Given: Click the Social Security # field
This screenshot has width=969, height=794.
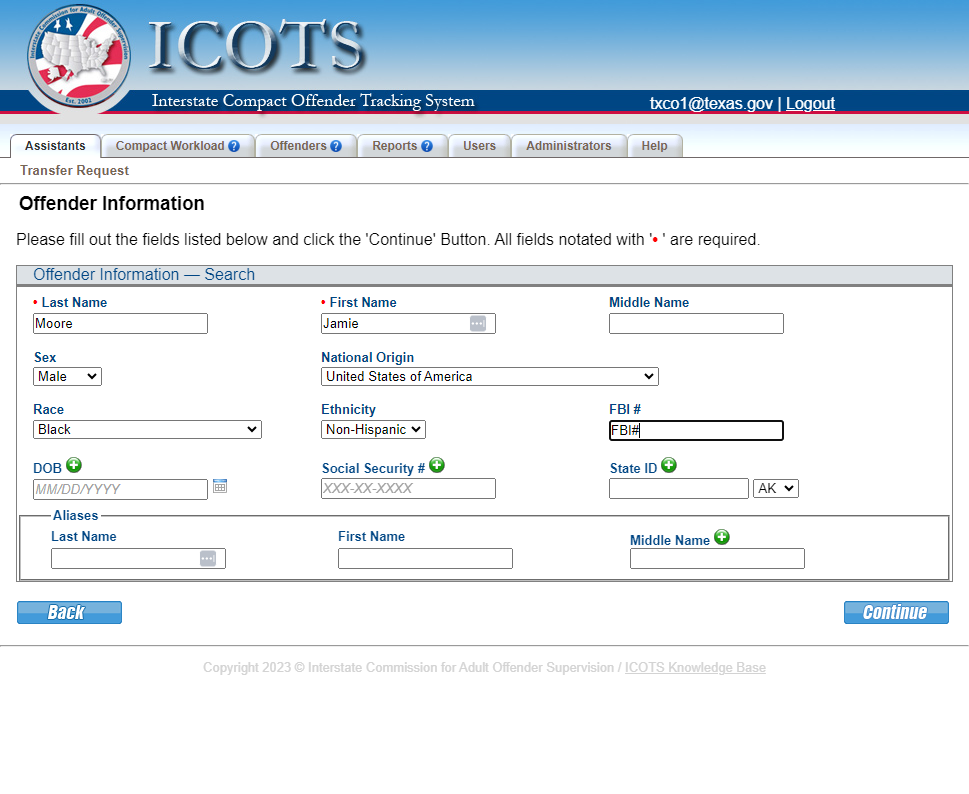Looking at the screenshot, I should [408, 488].
